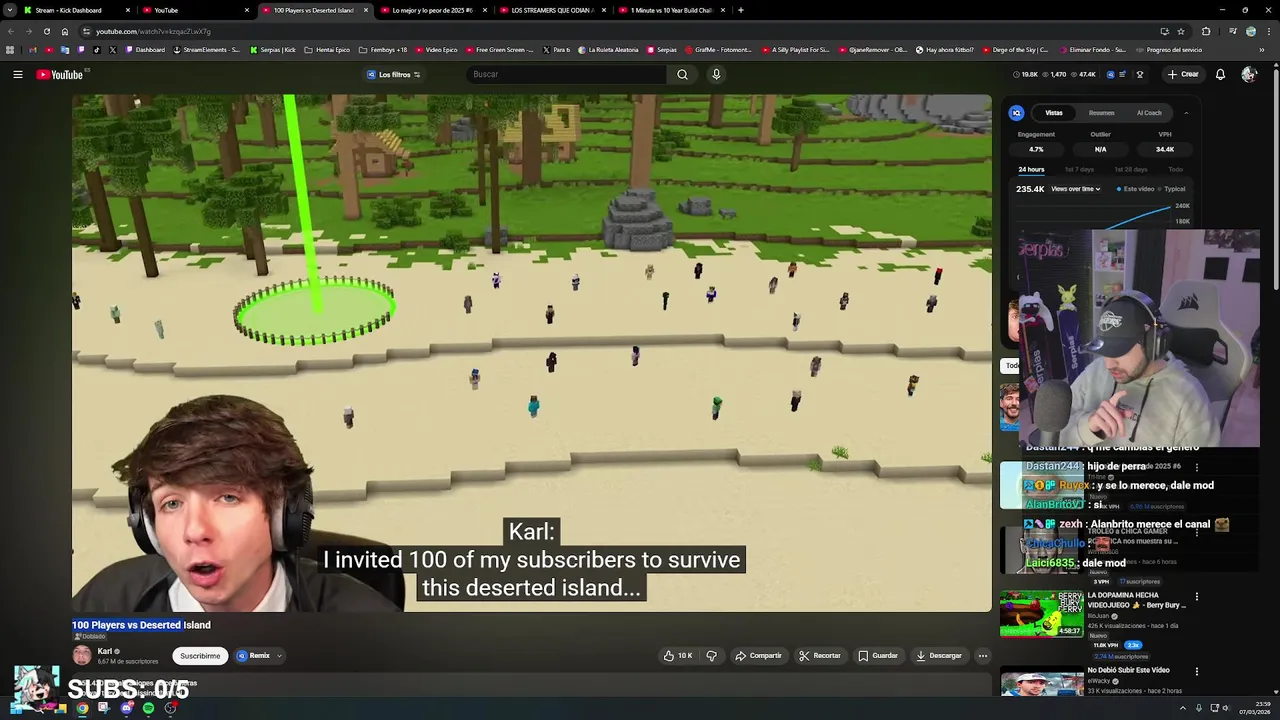This screenshot has height=720, width=1280.
Task: Click Recortar clip button
Action: 819,656
